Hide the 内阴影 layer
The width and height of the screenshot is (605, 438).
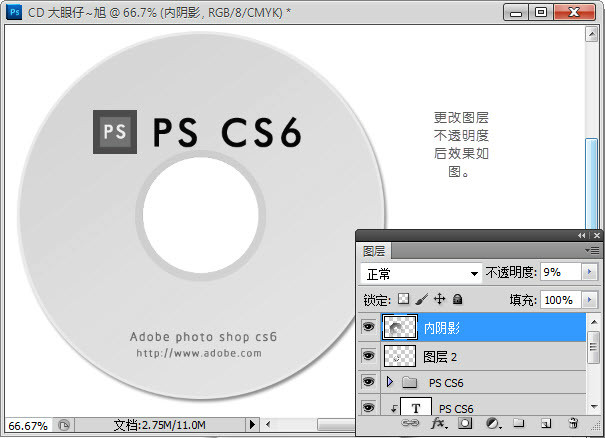(368, 327)
